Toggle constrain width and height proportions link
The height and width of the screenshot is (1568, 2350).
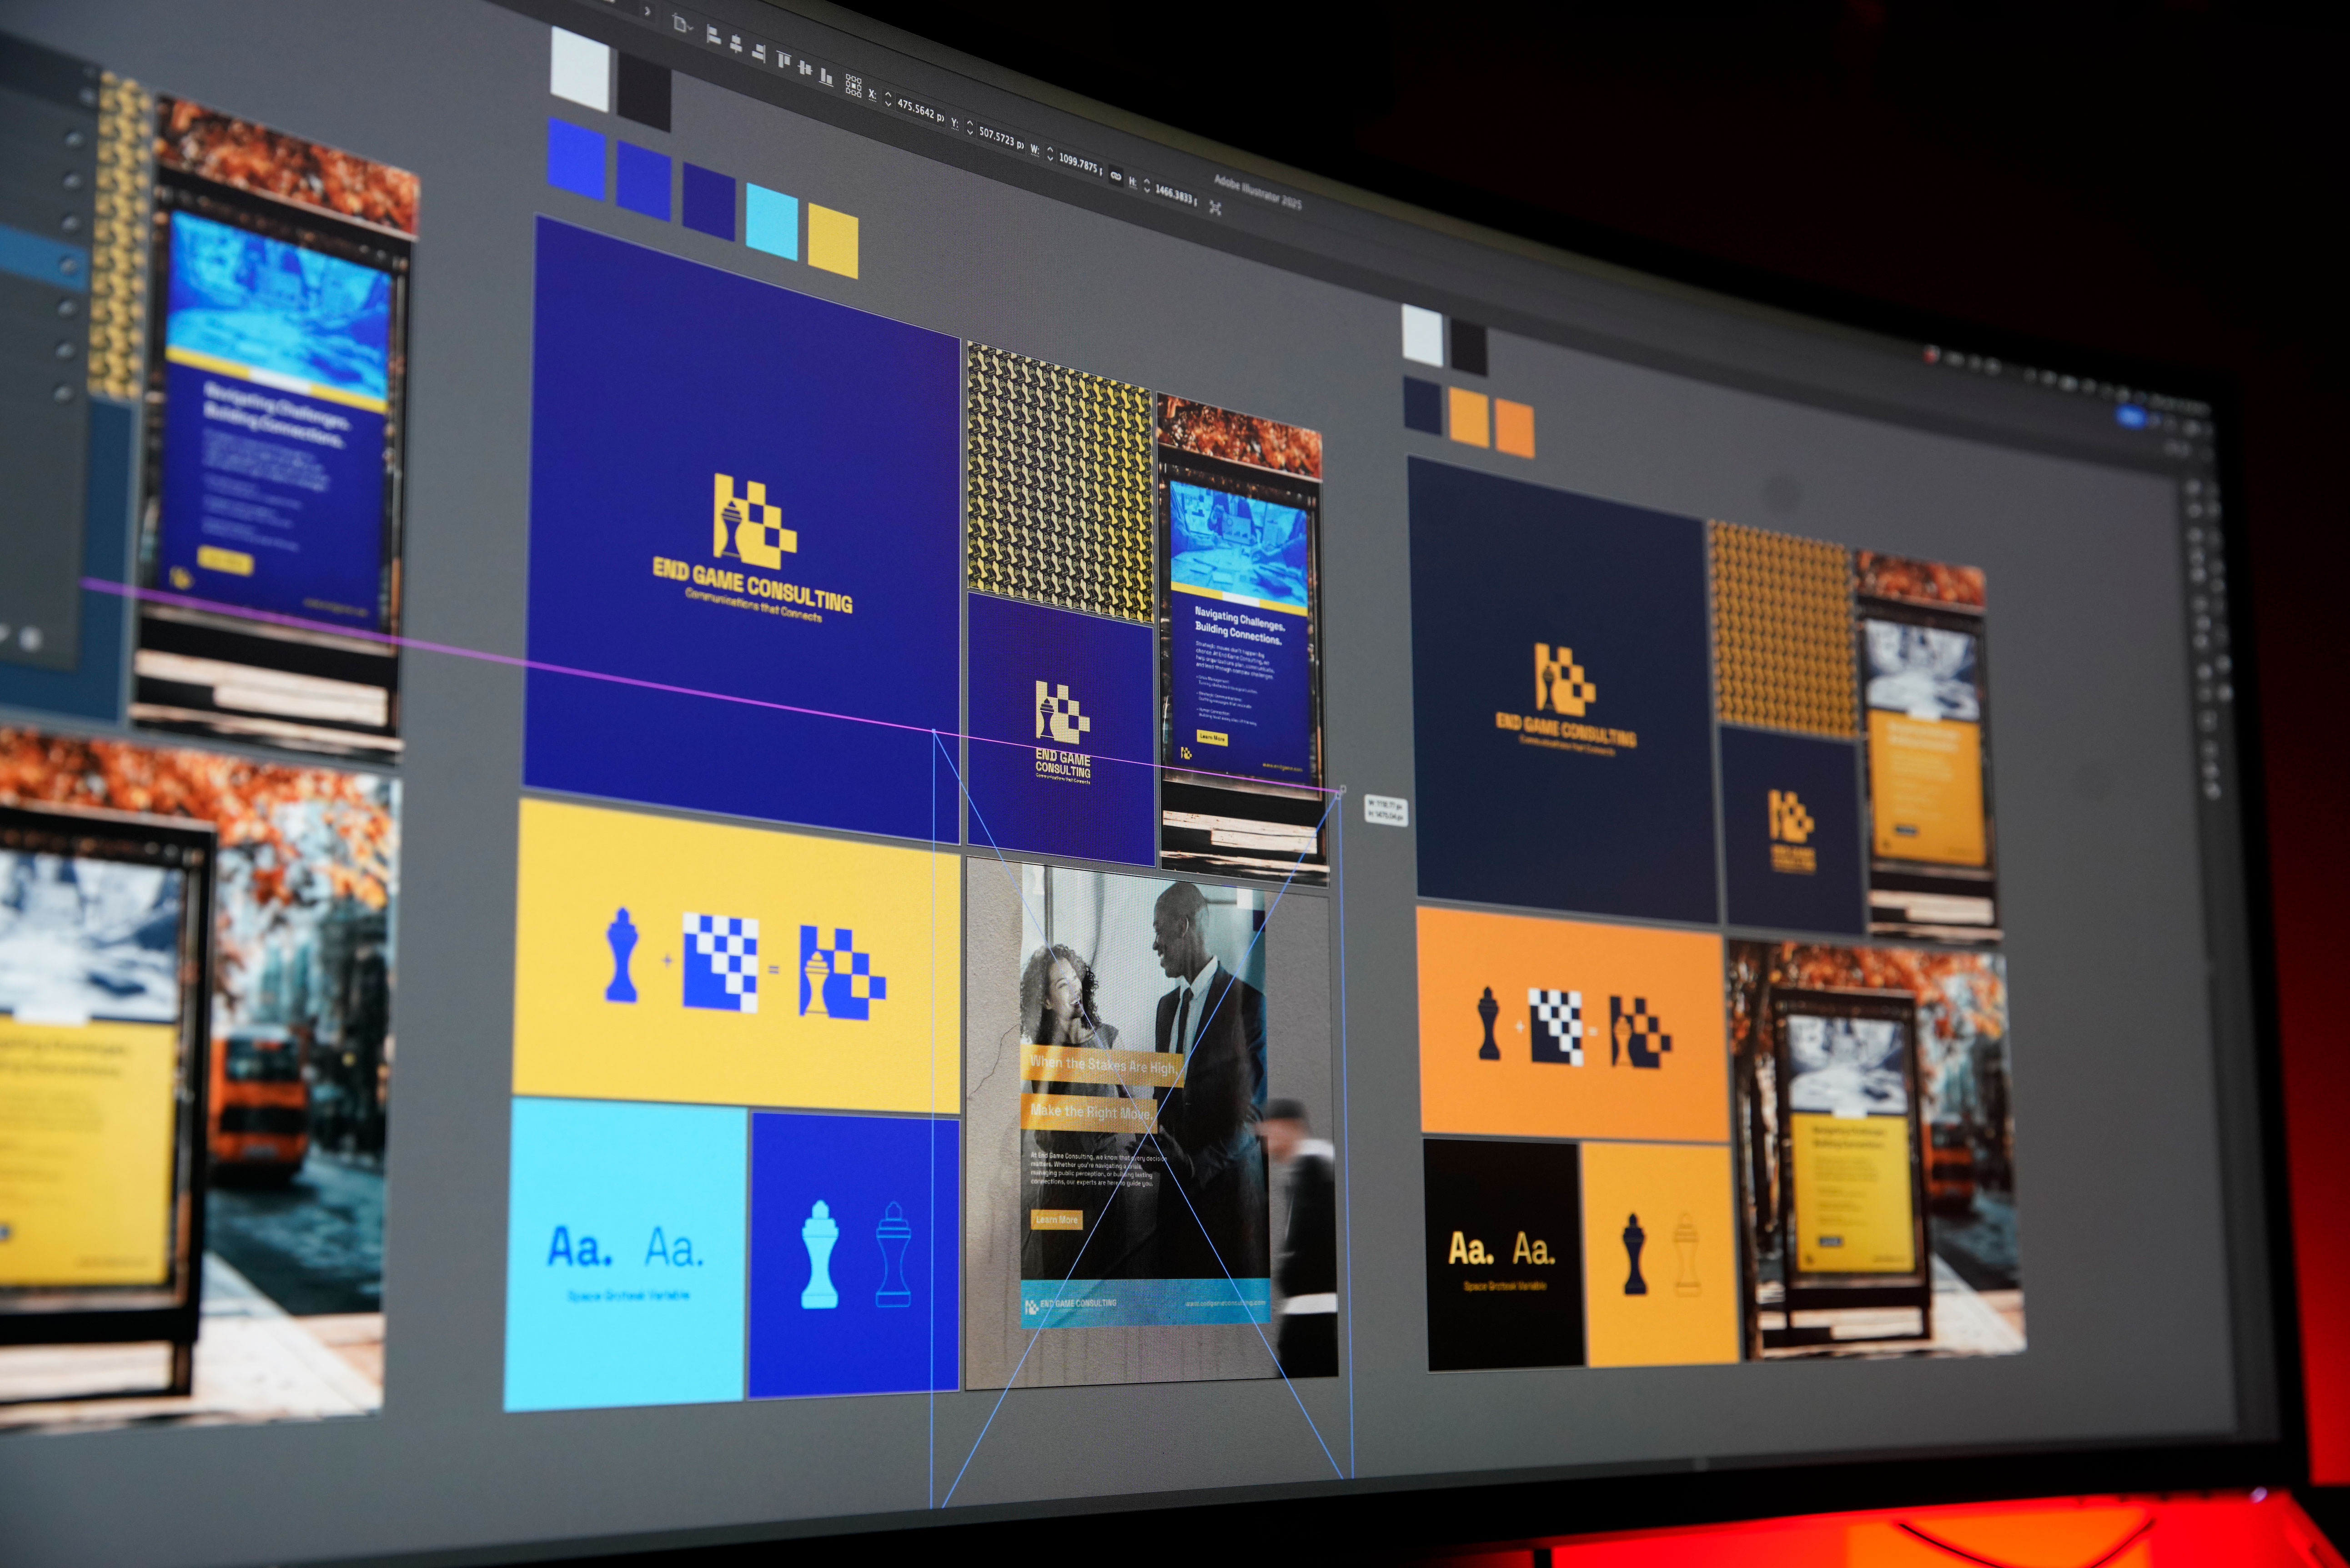point(1116,175)
